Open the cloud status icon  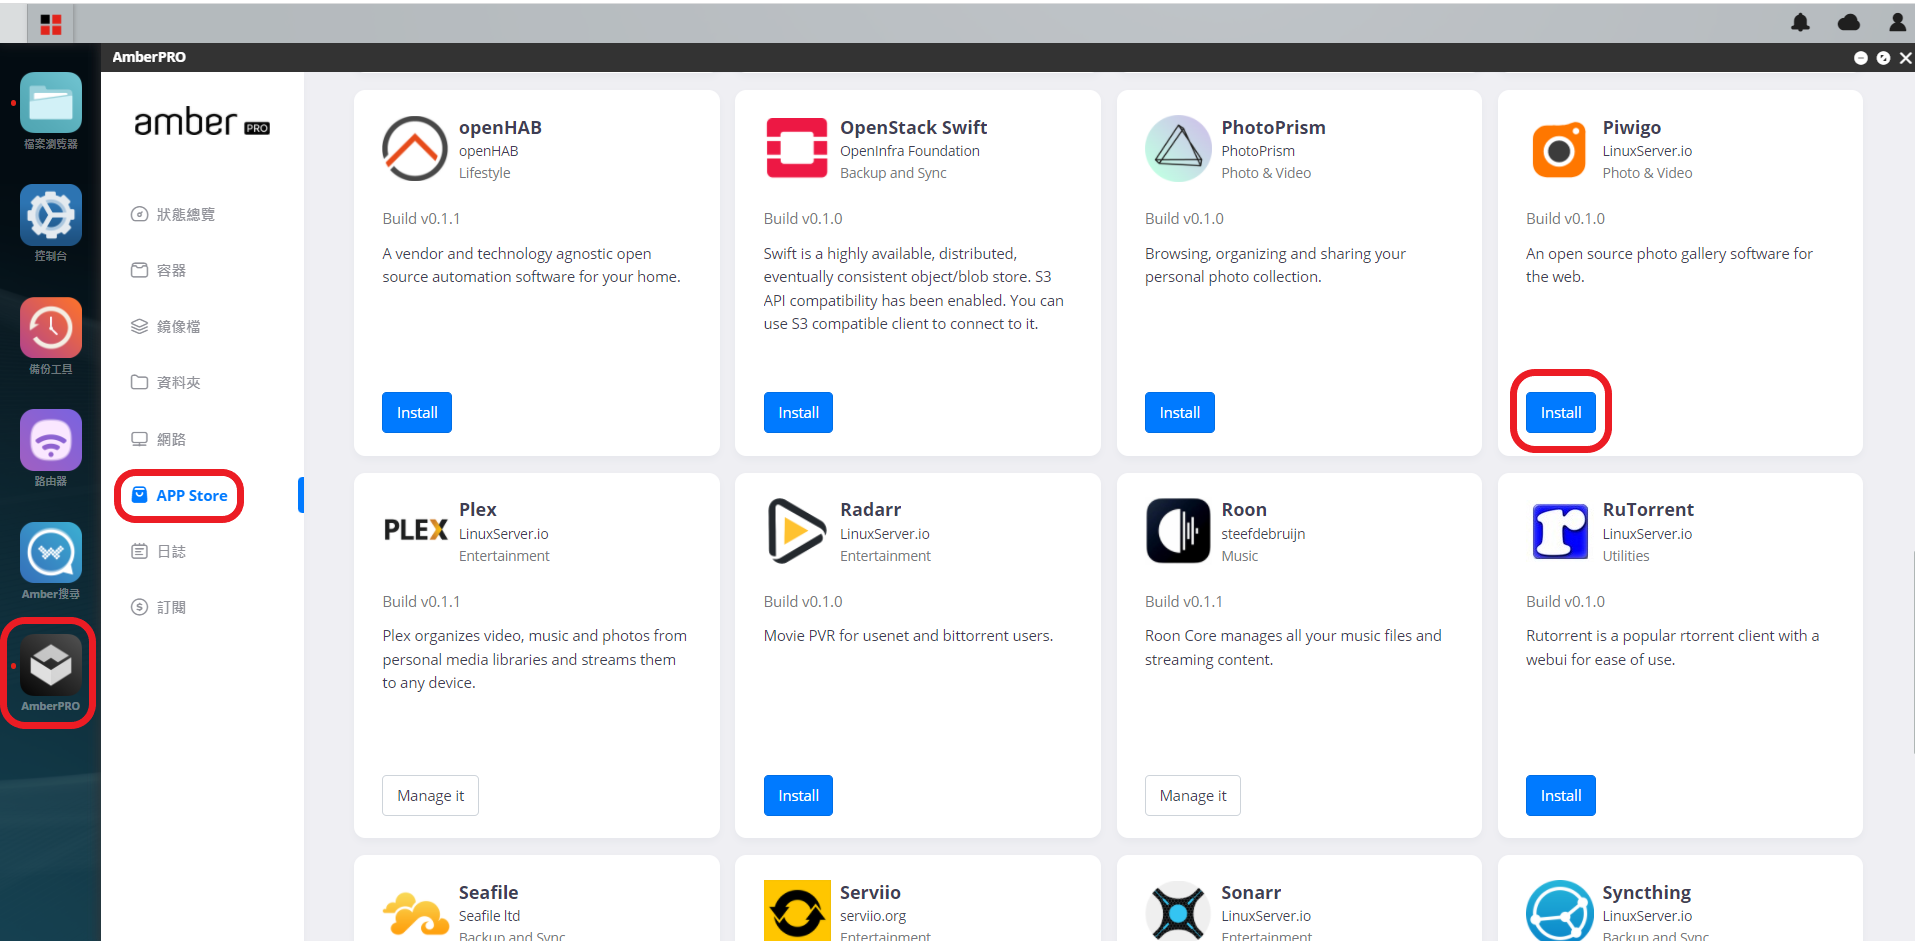tap(1849, 22)
